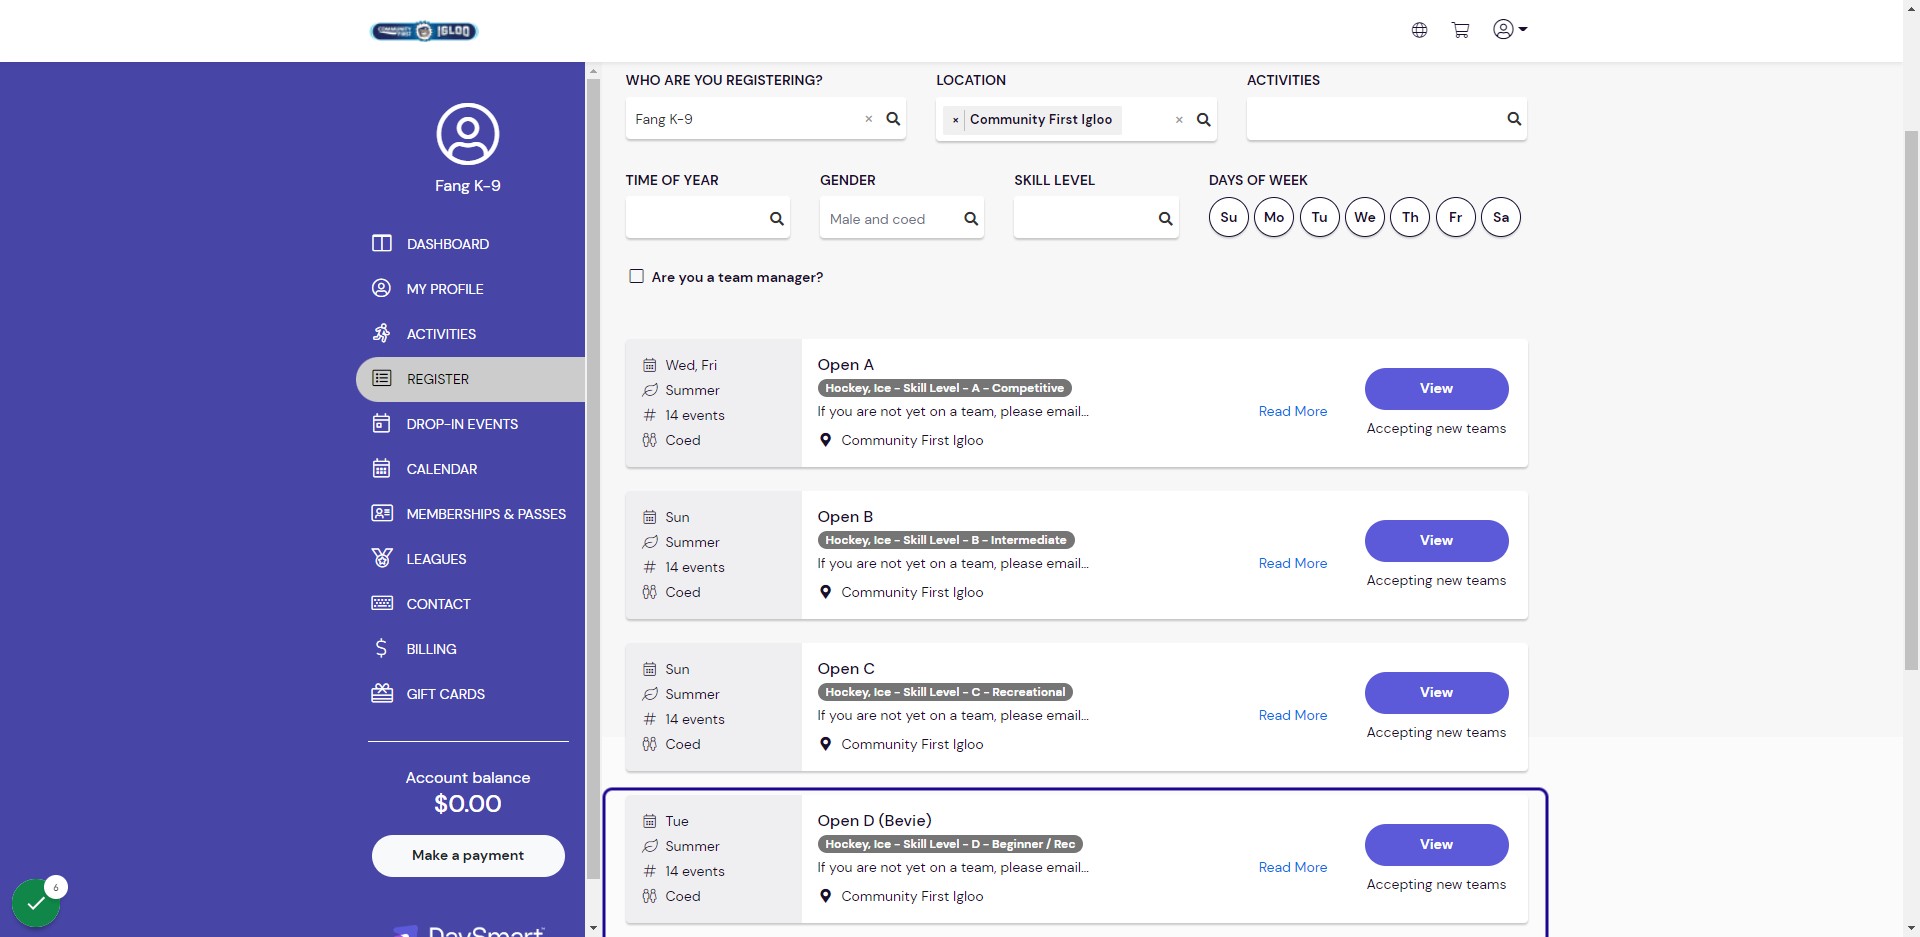Screen dimensions: 1920x937
Task: Toggle the Mo day filter
Action: coord(1274,217)
